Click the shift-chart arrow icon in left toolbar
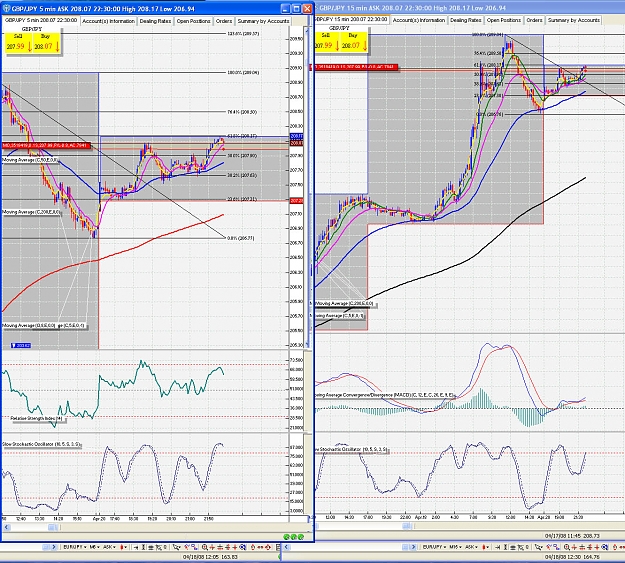The width and height of the screenshot is (625, 563). click(x=135, y=547)
